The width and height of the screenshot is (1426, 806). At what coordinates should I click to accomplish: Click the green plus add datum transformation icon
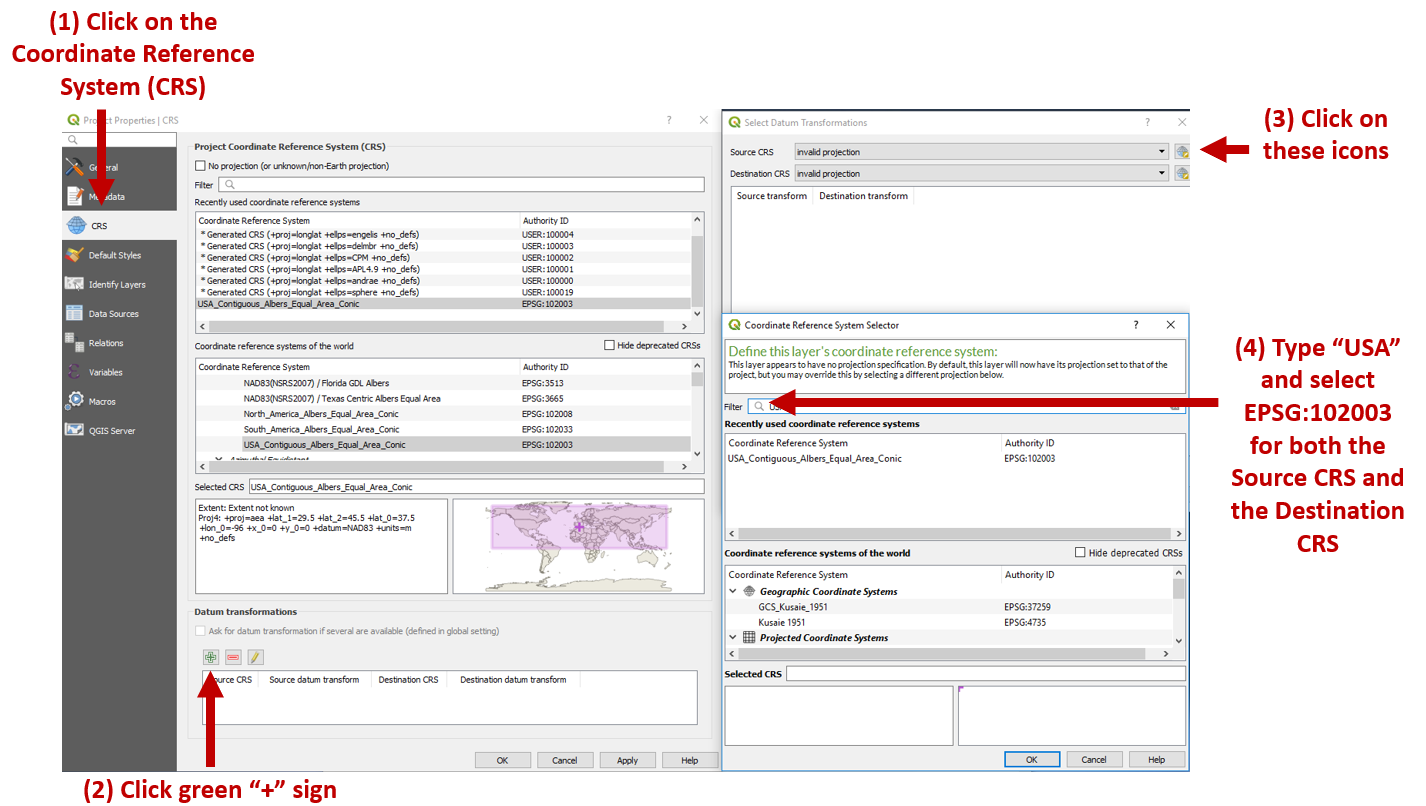(x=210, y=657)
